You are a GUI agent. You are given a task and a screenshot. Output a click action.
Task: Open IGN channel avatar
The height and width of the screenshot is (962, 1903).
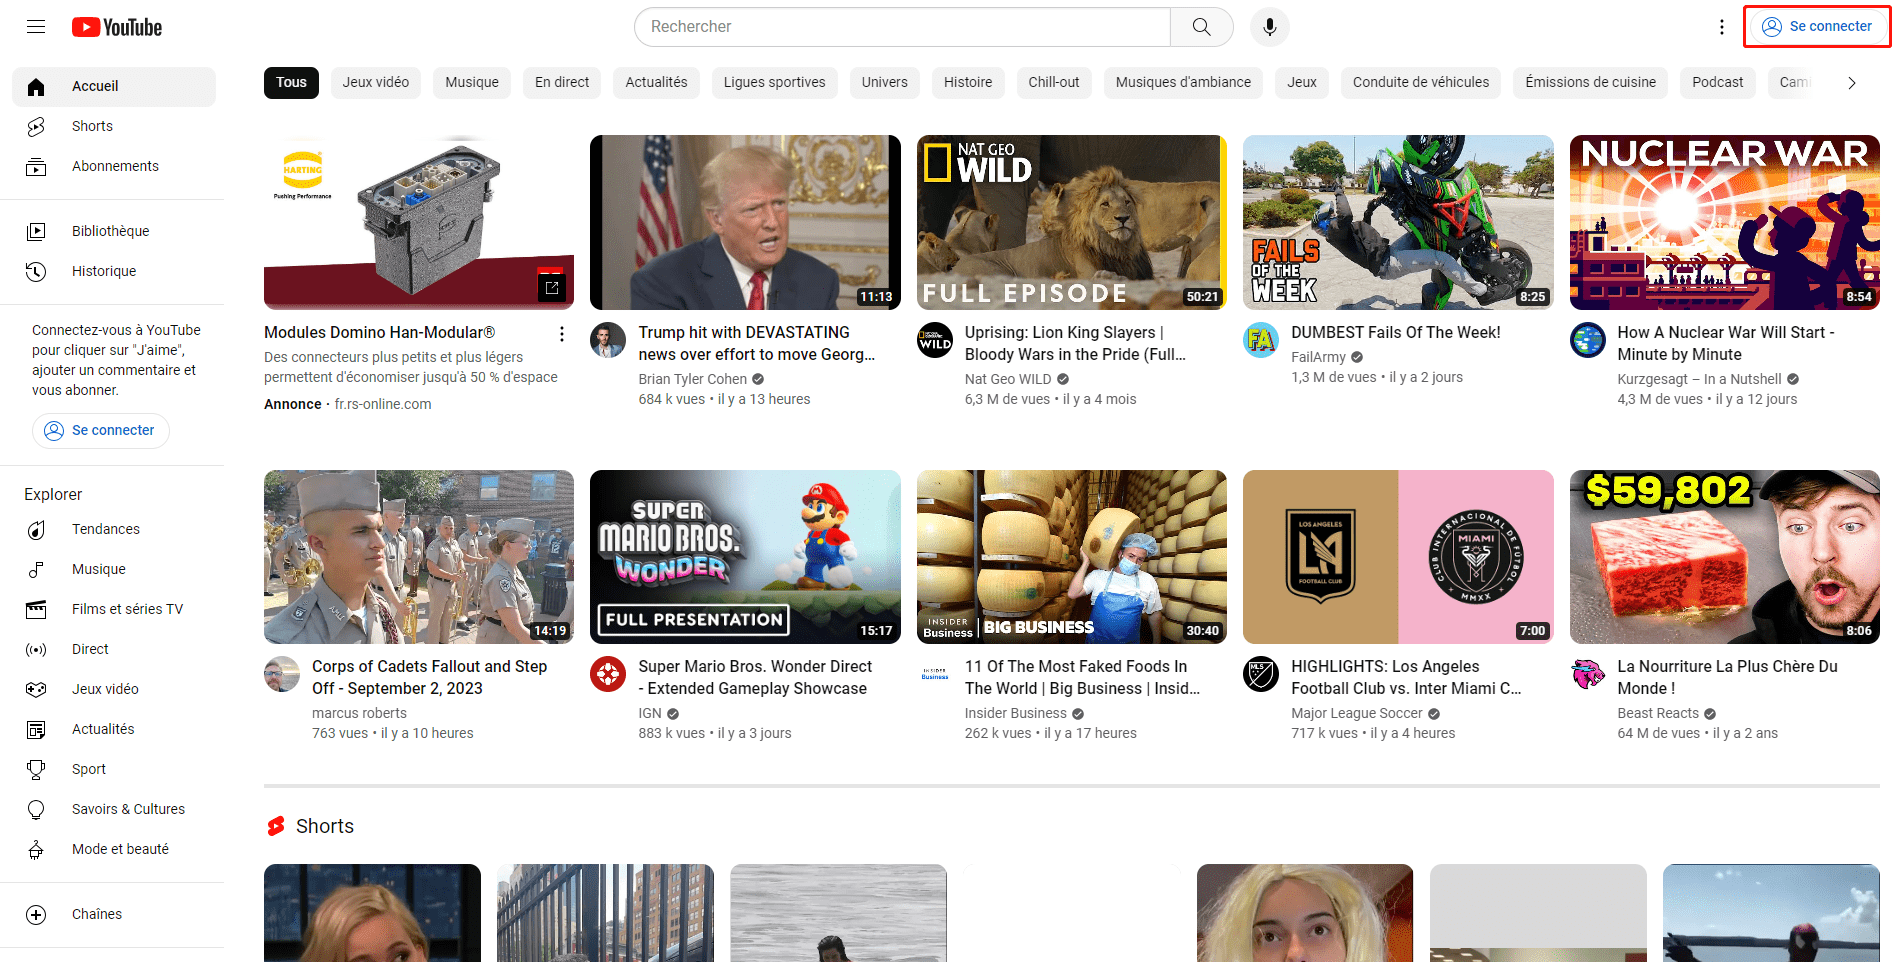pyautogui.click(x=608, y=674)
